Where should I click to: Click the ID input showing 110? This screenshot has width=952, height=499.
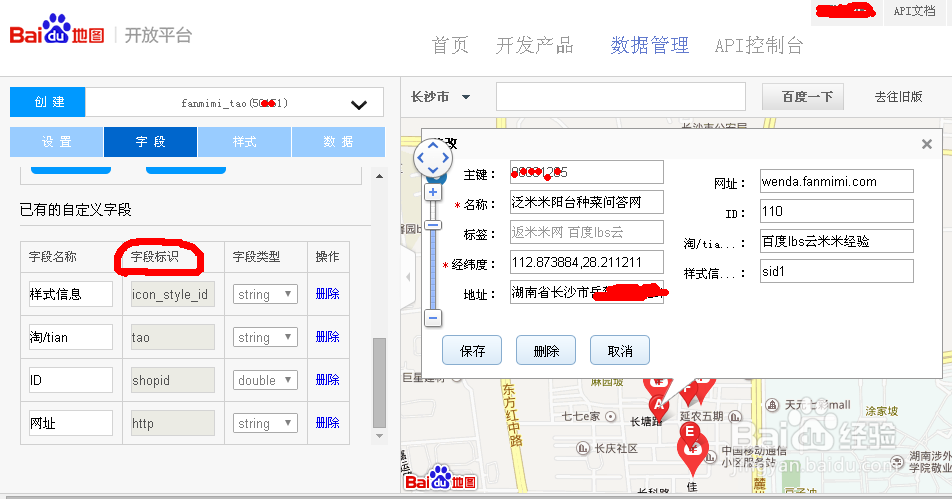[837, 211]
